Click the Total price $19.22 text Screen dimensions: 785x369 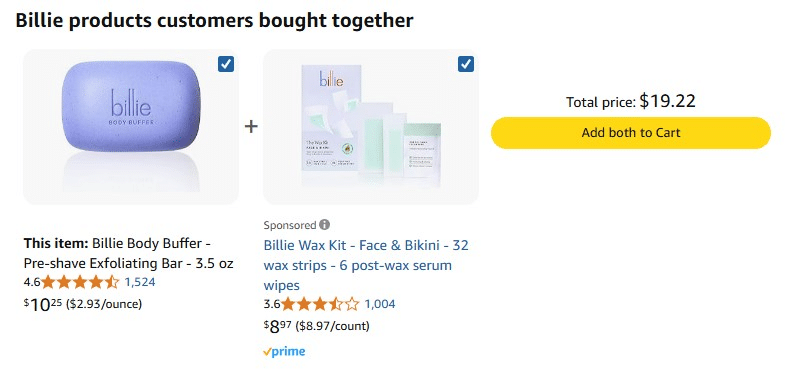[x=630, y=102]
